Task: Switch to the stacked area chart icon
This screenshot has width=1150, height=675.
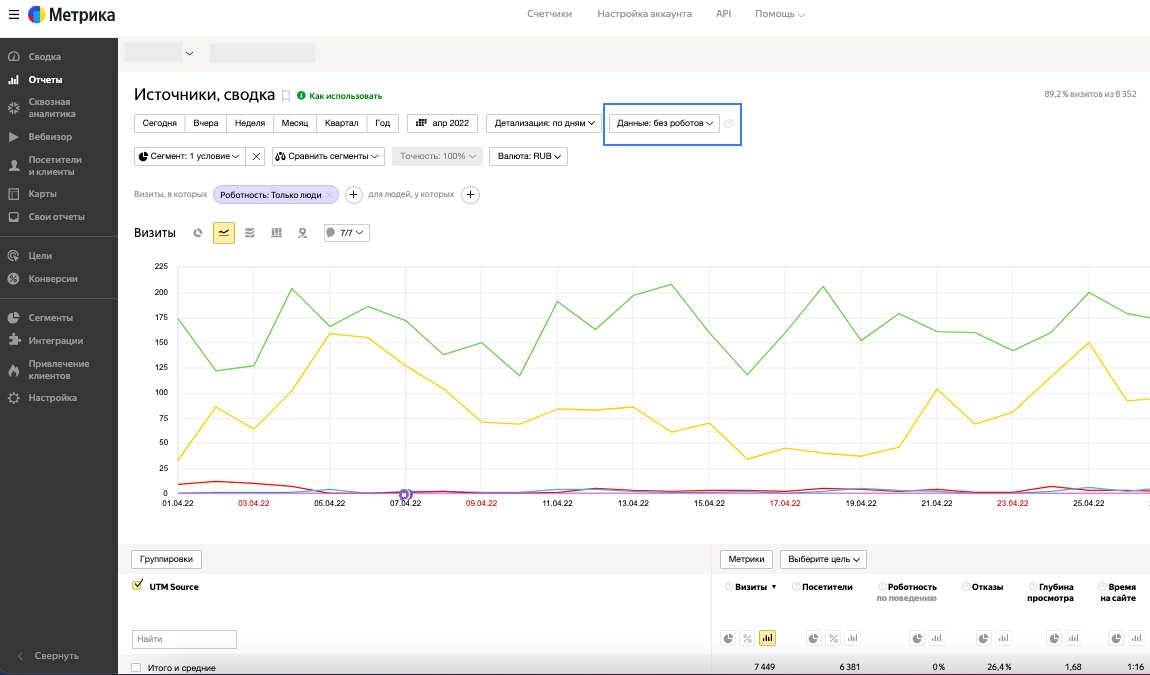Action: 250,233
